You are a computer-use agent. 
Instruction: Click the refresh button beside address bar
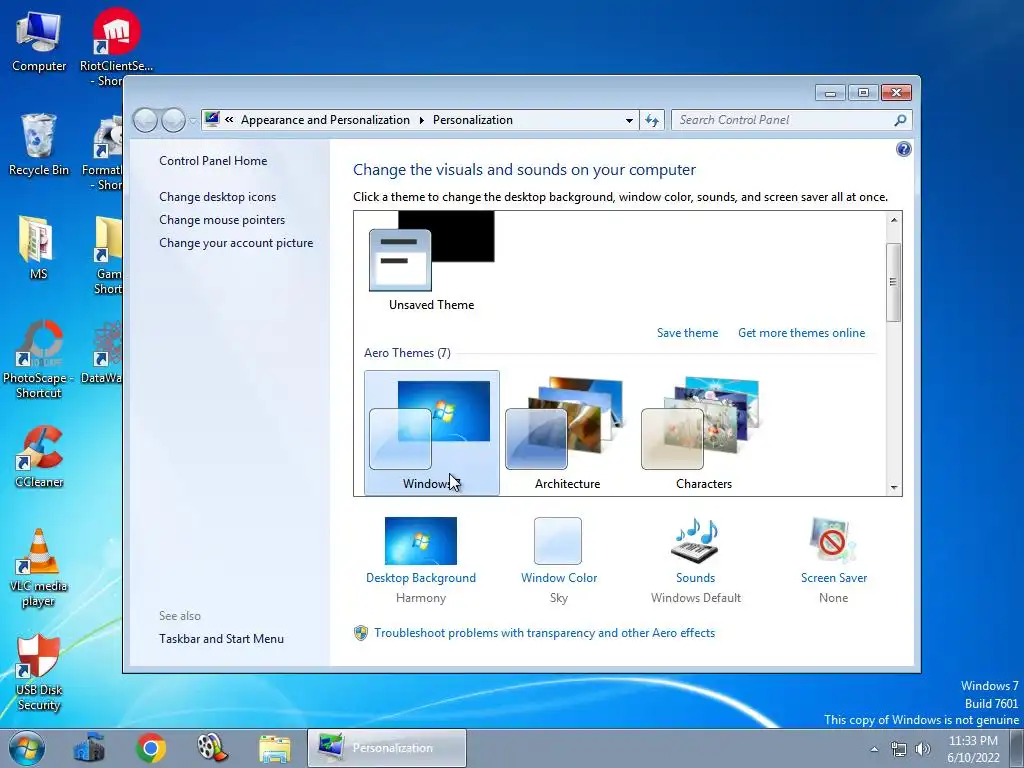652,120
